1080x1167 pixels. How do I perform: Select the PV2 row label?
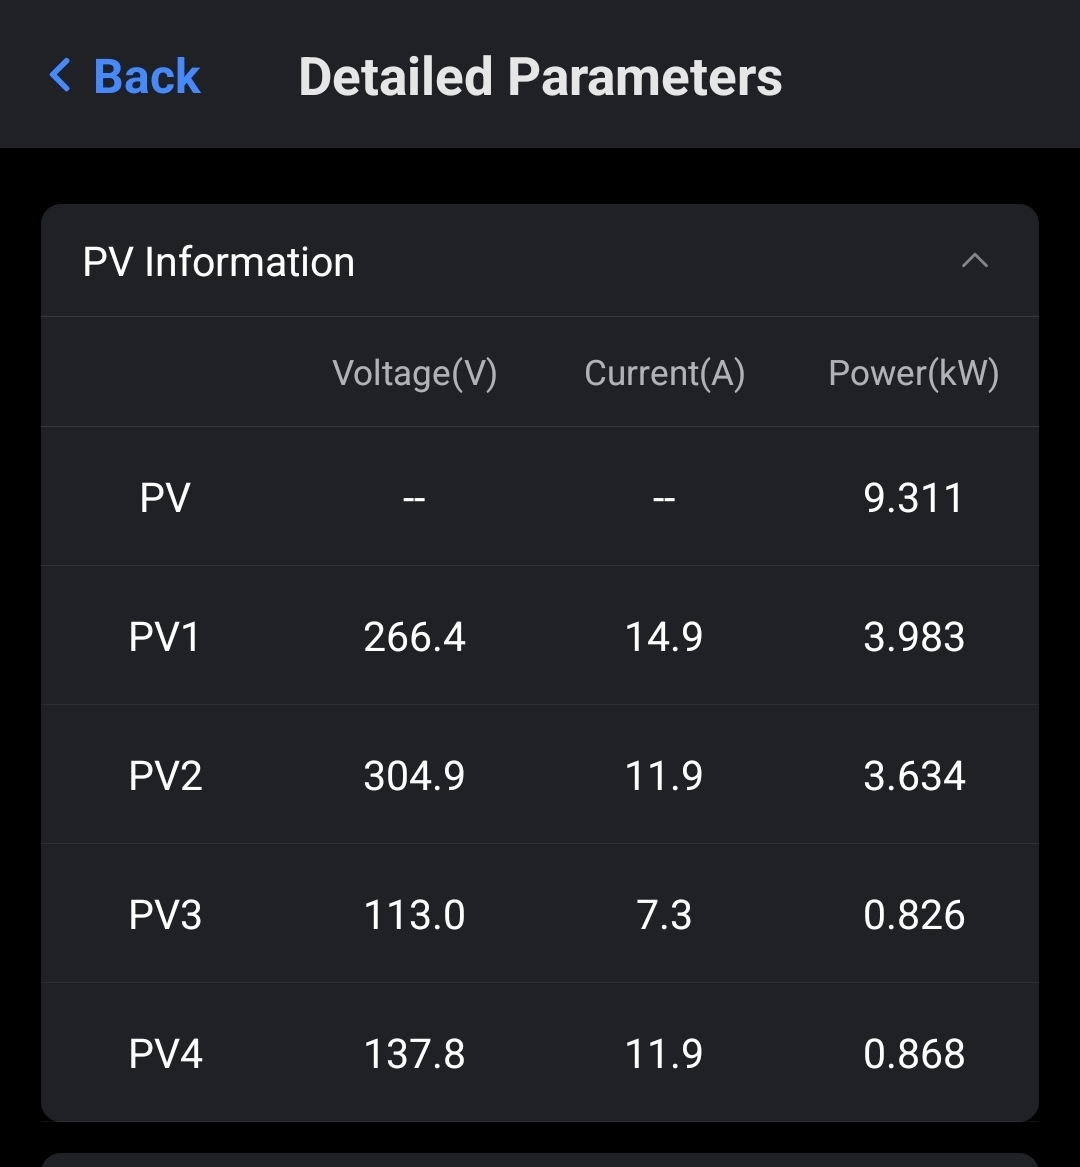(165, 776)
